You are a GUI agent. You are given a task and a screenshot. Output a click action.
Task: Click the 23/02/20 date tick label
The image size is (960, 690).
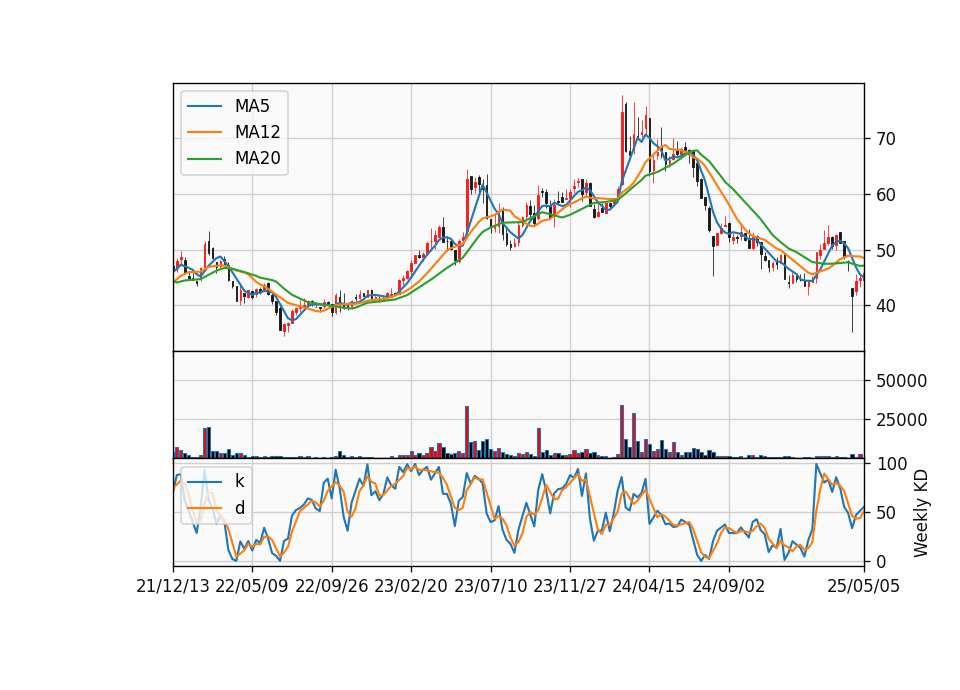point(411,586)
